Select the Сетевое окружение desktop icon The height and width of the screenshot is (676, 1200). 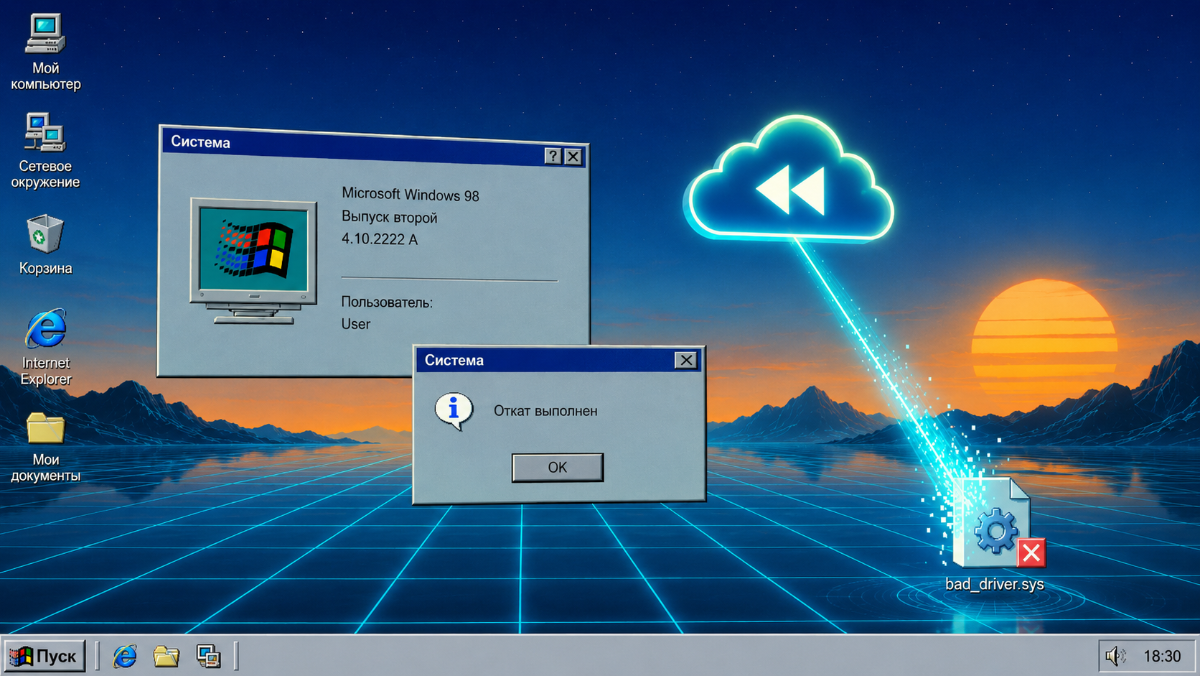pos(45,152)
